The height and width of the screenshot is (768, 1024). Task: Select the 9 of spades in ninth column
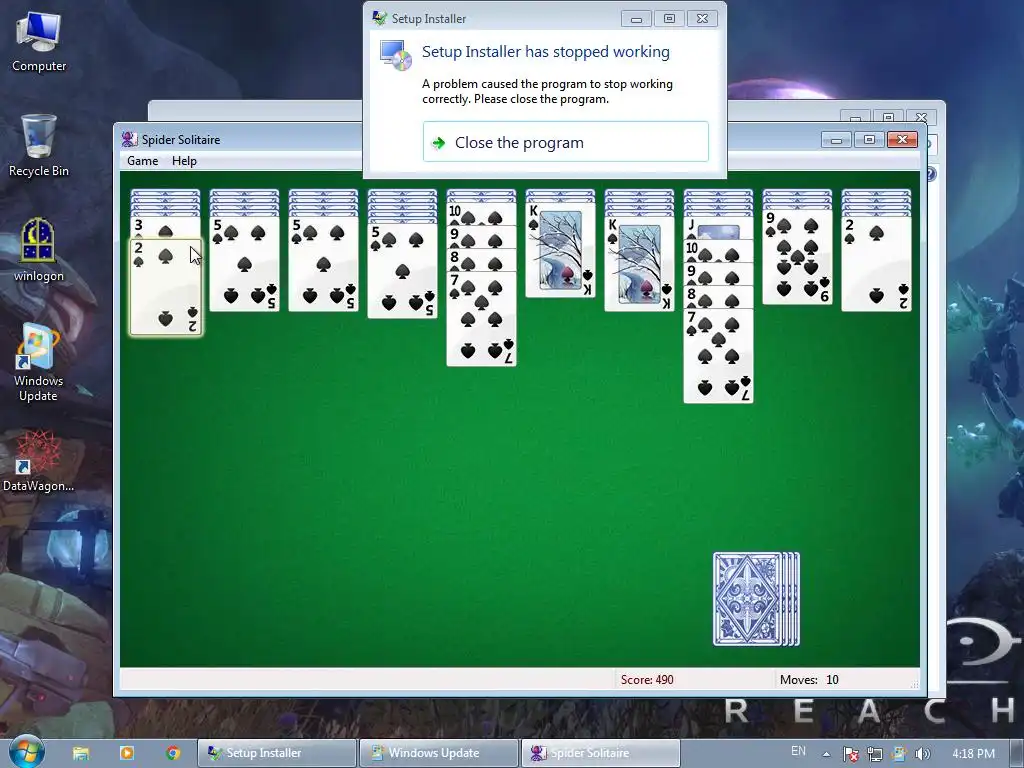[x=797, y=257]
